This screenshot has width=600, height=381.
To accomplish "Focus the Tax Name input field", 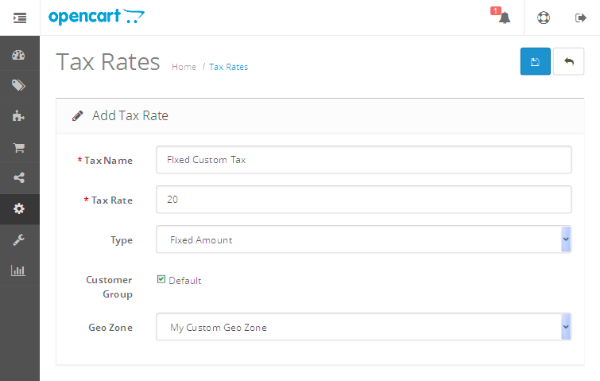I will tap(364, 160).
